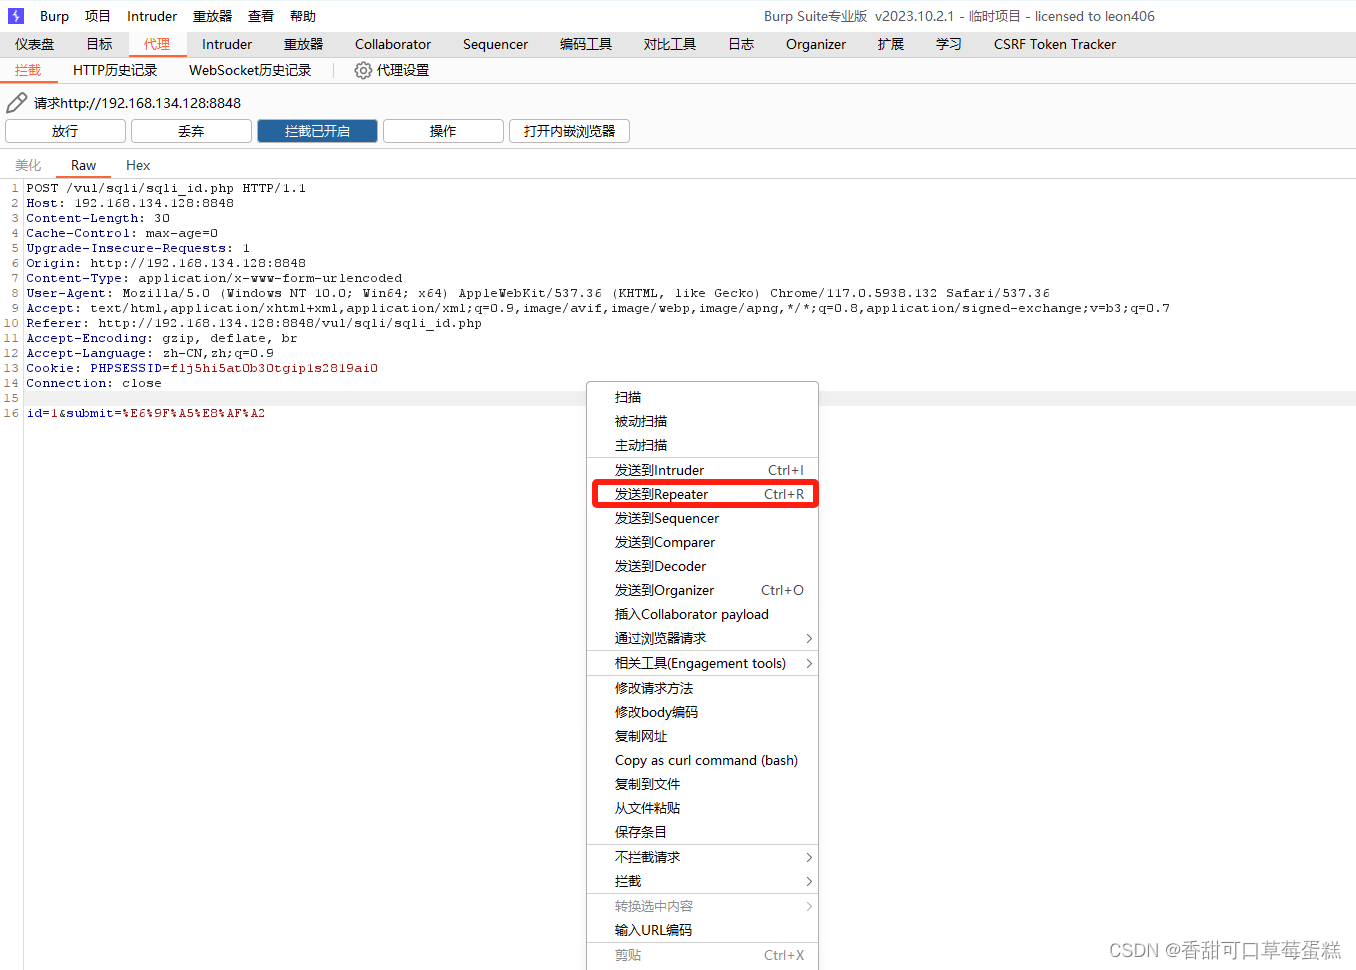
Task: Choose 扫描 in context menu
Action: click(702, 397)
